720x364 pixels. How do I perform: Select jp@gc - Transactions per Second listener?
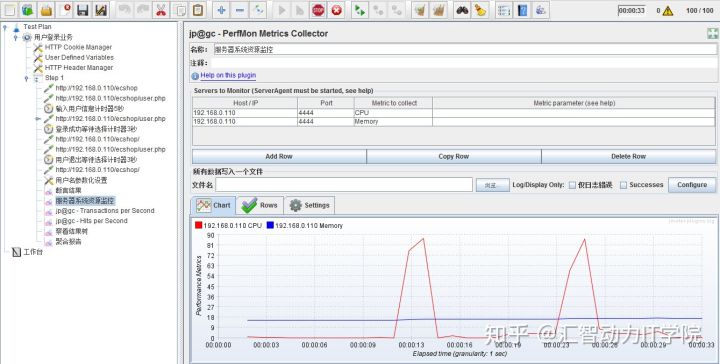click(x=105, y=211)
